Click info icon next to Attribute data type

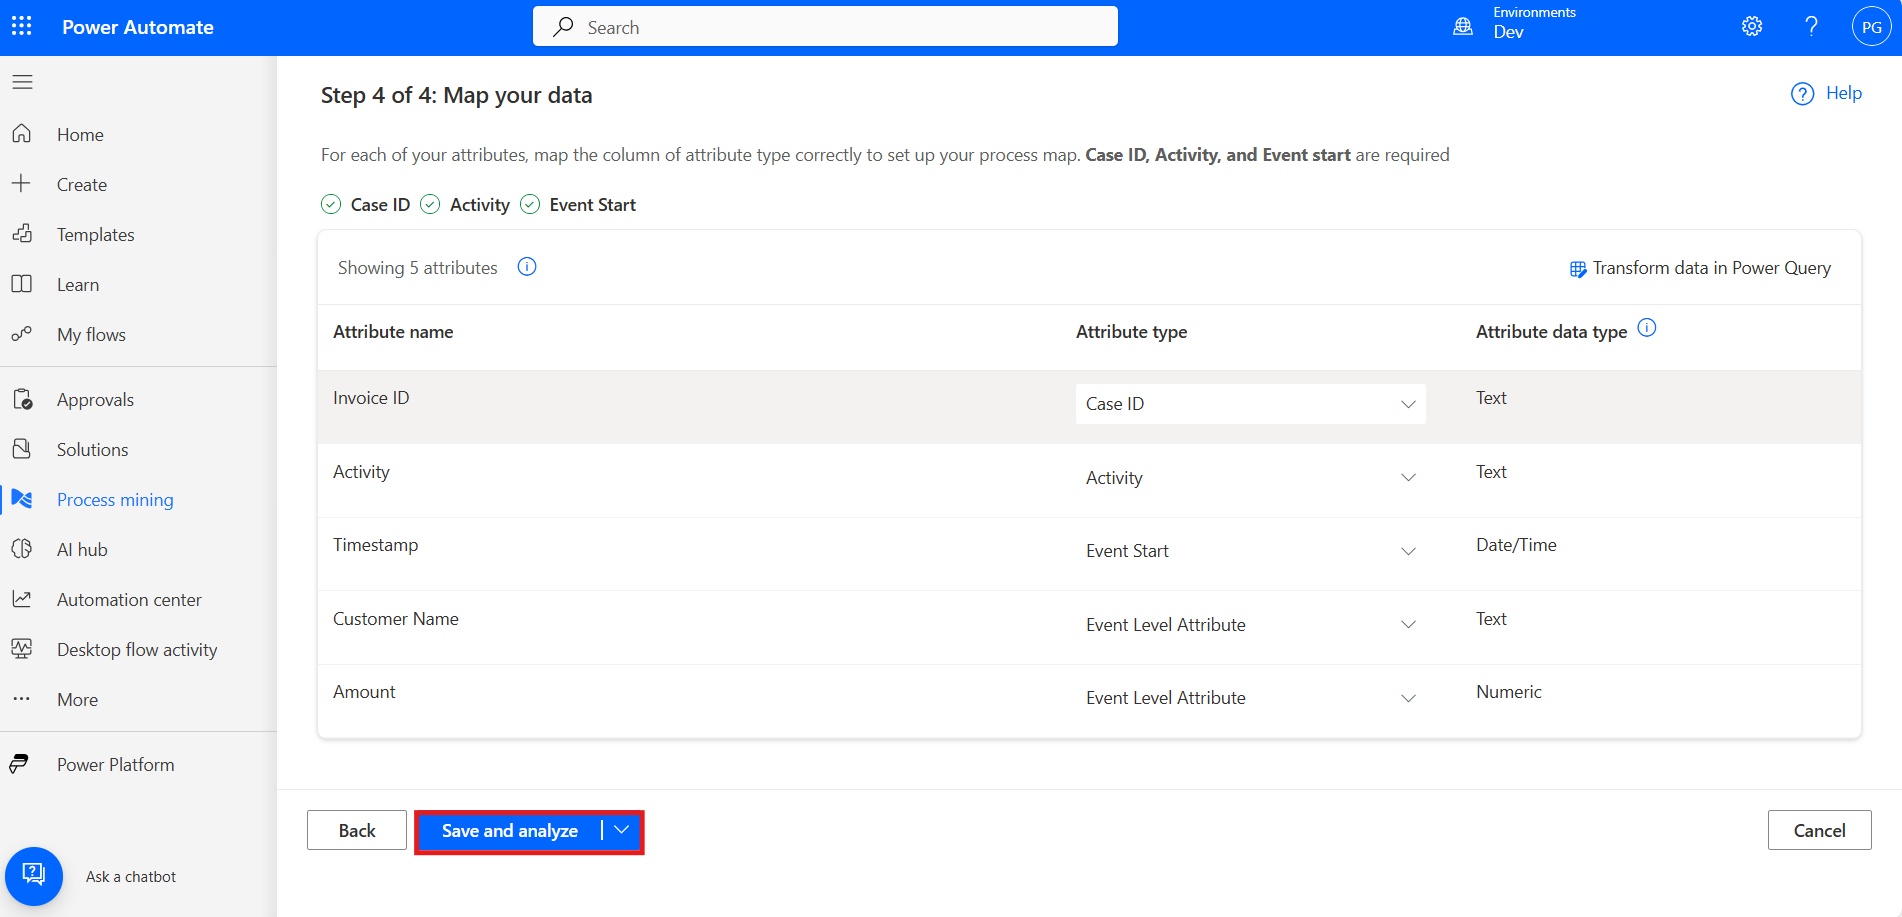coord(1647,328)
